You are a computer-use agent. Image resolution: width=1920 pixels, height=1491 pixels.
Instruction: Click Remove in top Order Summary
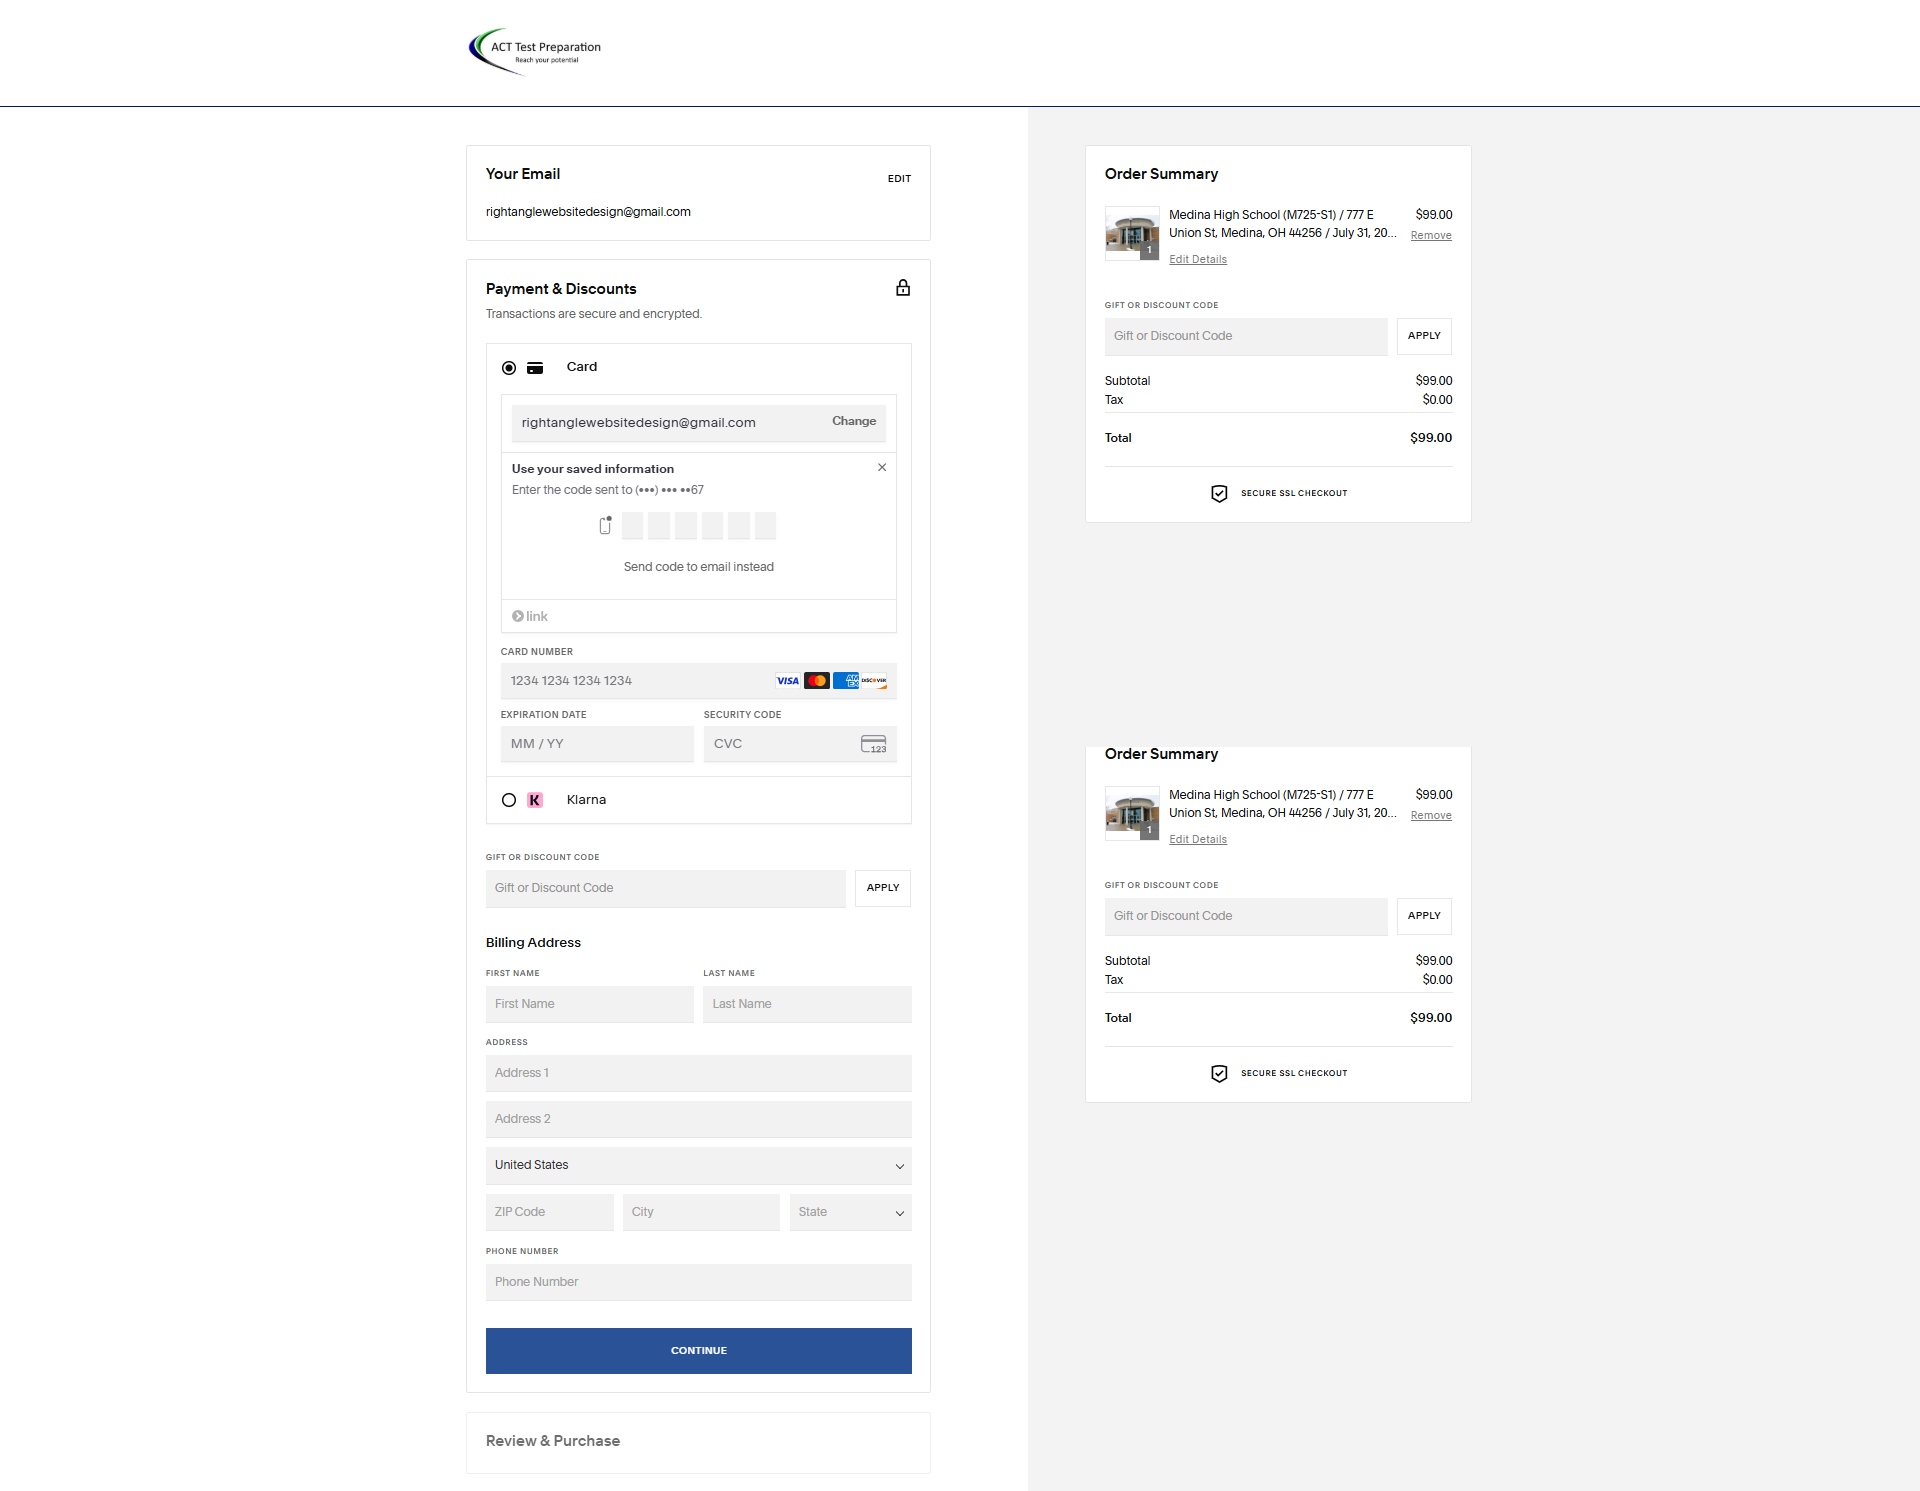(1431, 236)
